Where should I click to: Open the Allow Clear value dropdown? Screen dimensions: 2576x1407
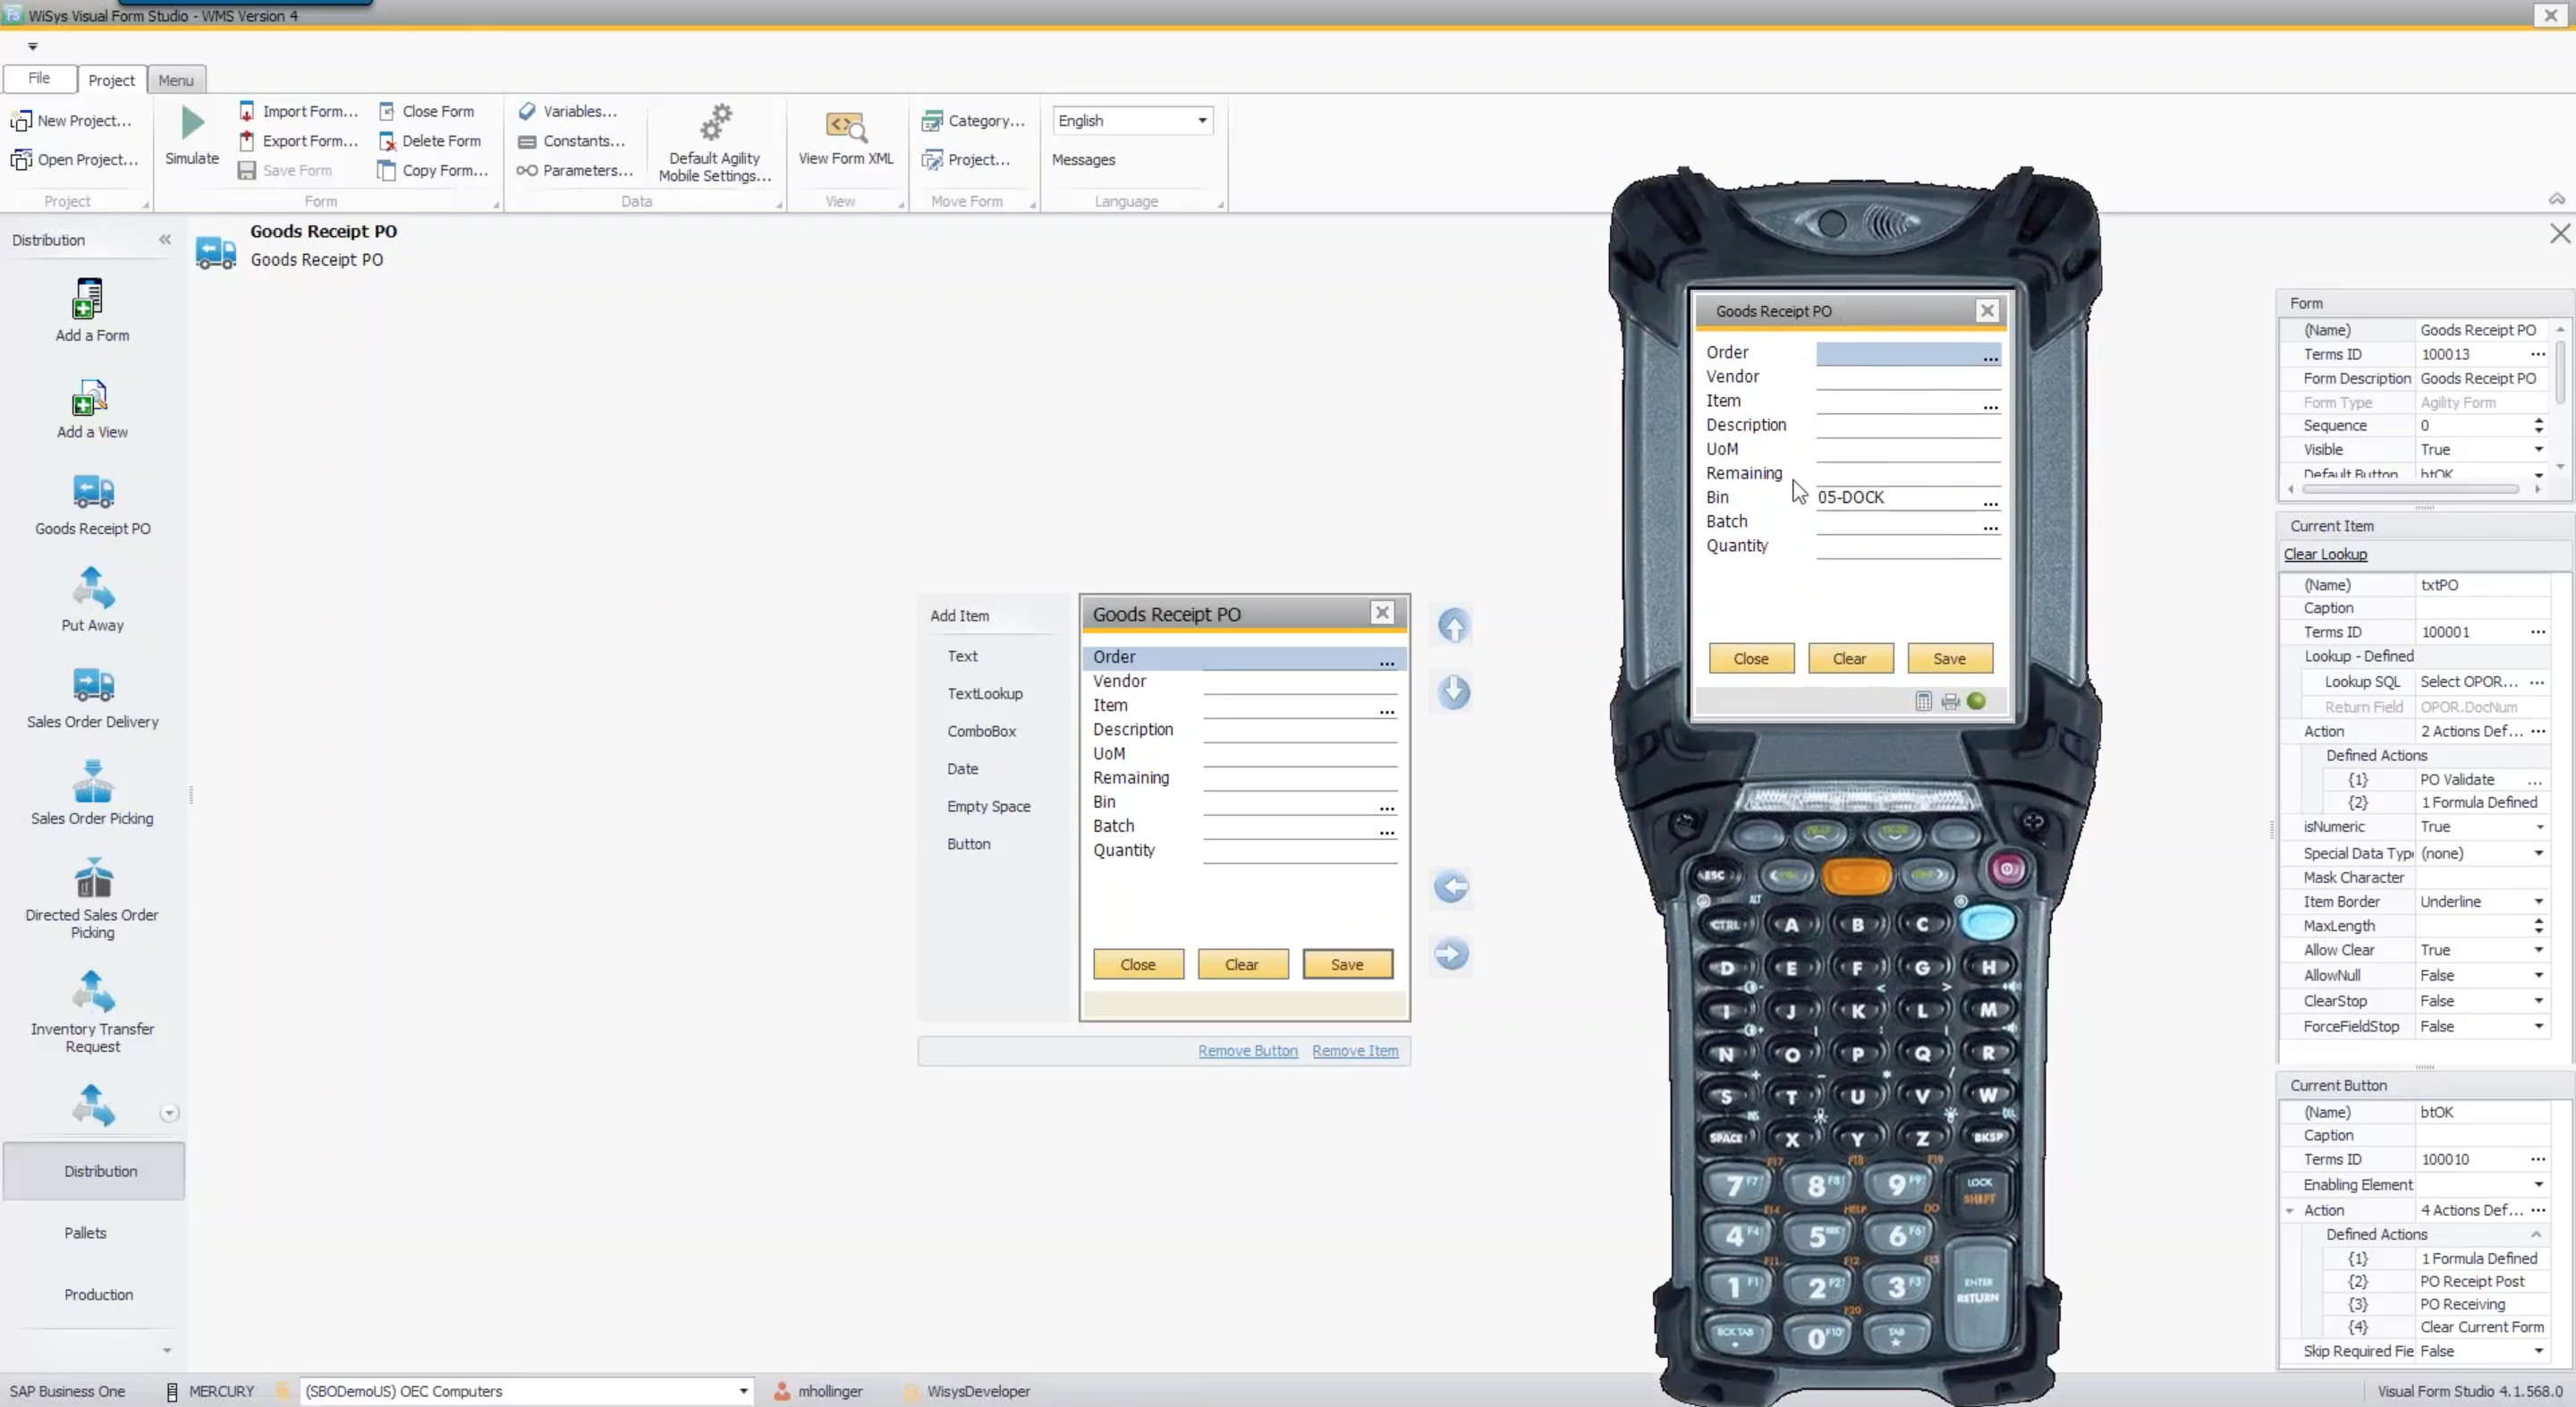click(2538, 950)
